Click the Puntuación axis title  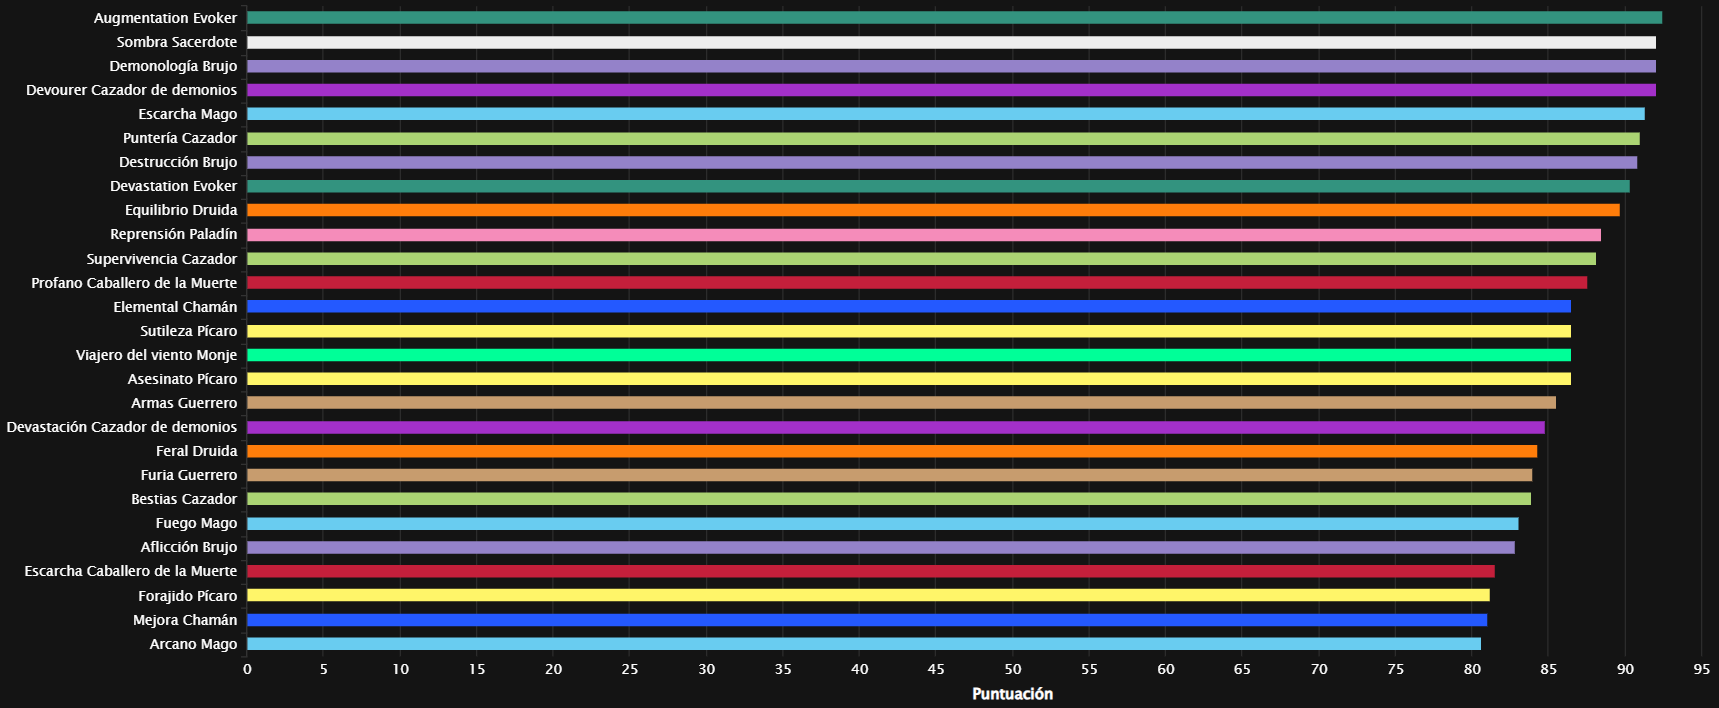pos(1012,694)
